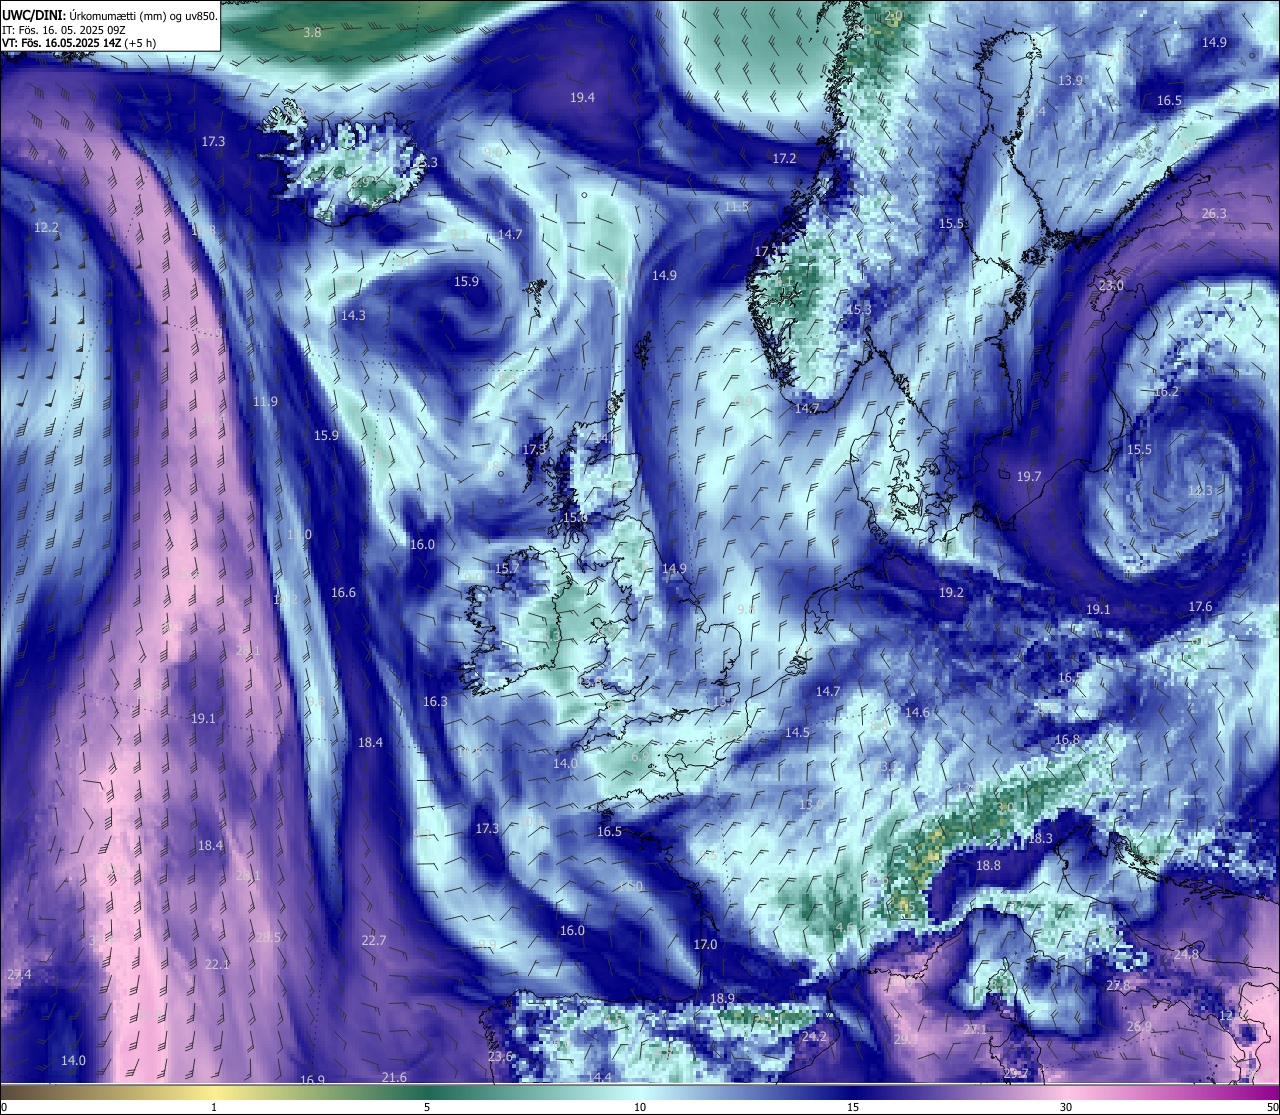Click the 19.4 value north of Scotland
The image size is (1280, 1115).
[x=582, y=98]
